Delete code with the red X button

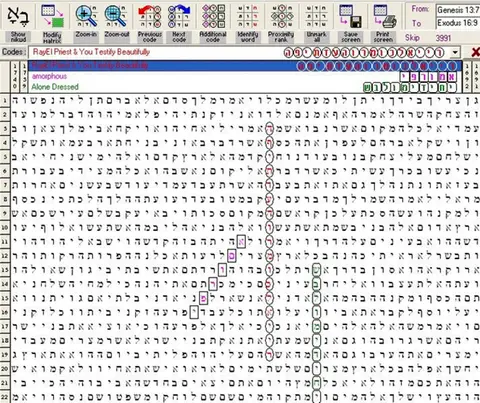(x=475, y=52)
